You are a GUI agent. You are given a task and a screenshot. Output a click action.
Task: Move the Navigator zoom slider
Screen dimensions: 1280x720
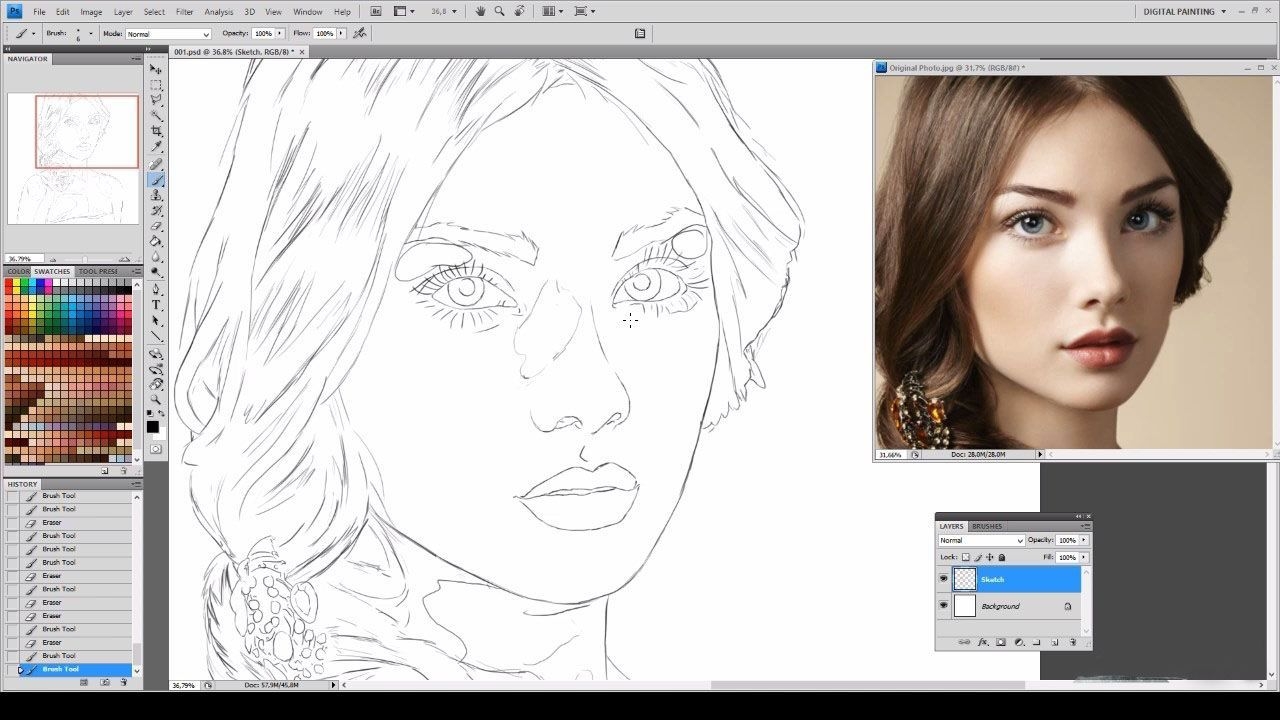[x=85, y=259]
